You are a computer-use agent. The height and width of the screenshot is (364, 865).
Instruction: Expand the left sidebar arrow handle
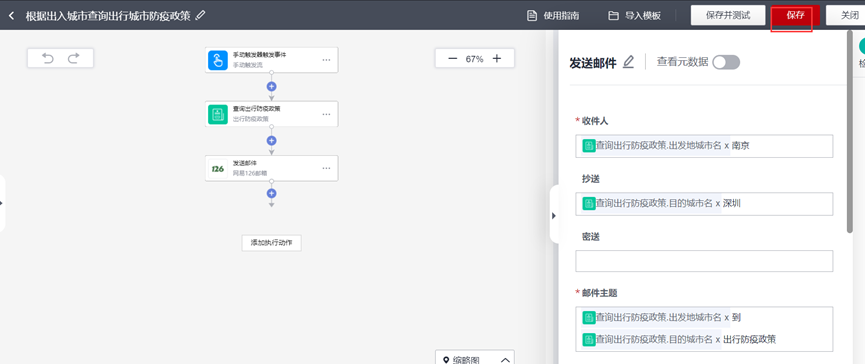pos(2,203)
